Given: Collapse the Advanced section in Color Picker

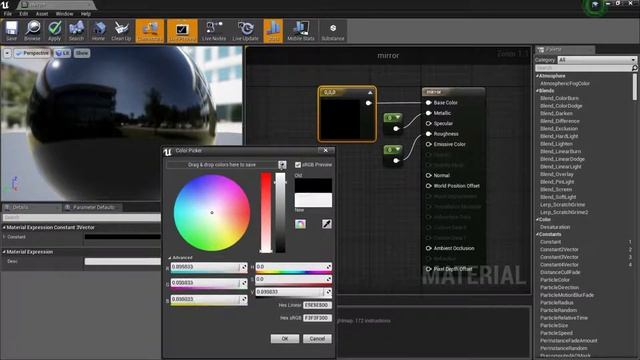Looking at the screenshot, I should [169, 258].
